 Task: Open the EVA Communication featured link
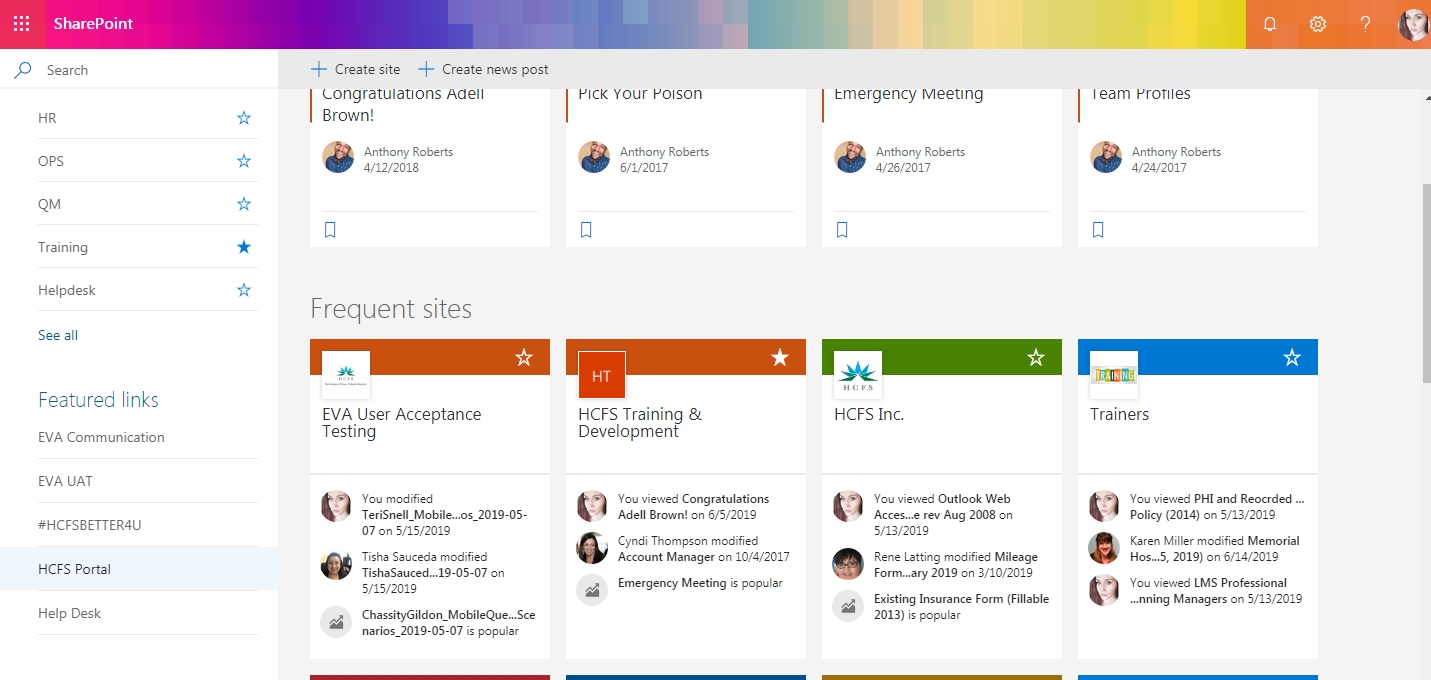(101, 437)
